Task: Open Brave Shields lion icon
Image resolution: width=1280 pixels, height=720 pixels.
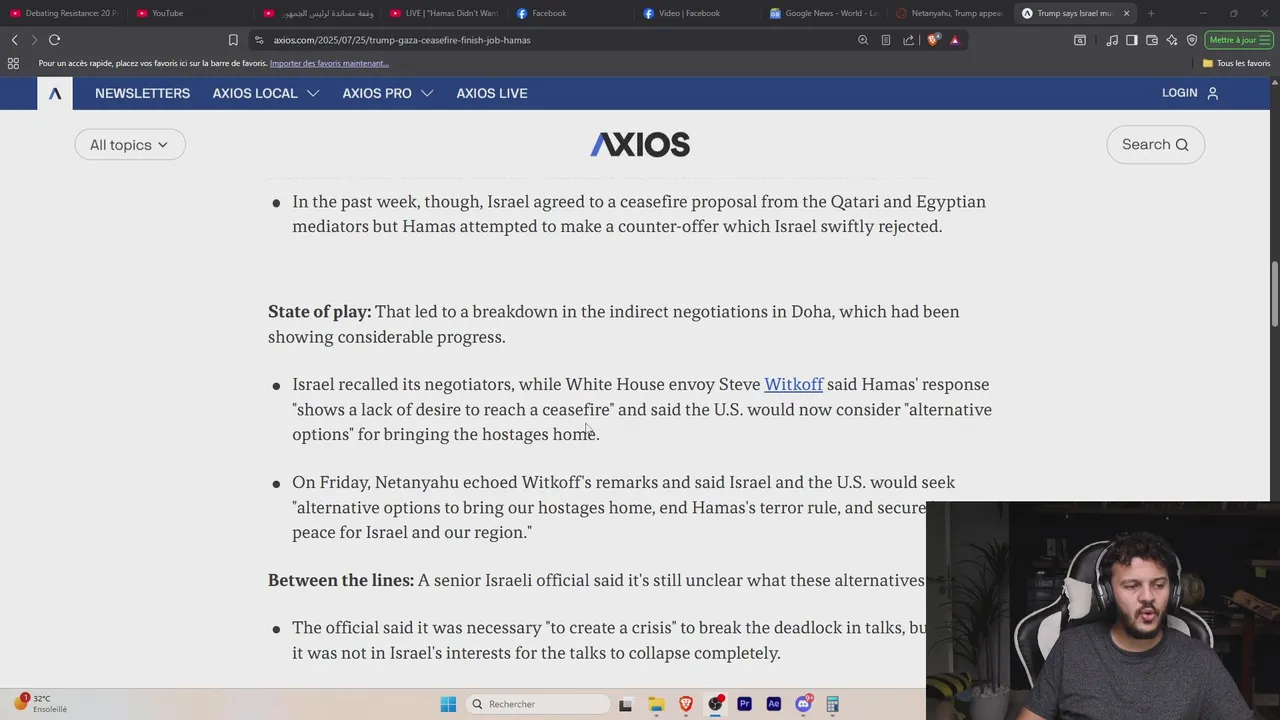Action: click(x=933, y=40)
